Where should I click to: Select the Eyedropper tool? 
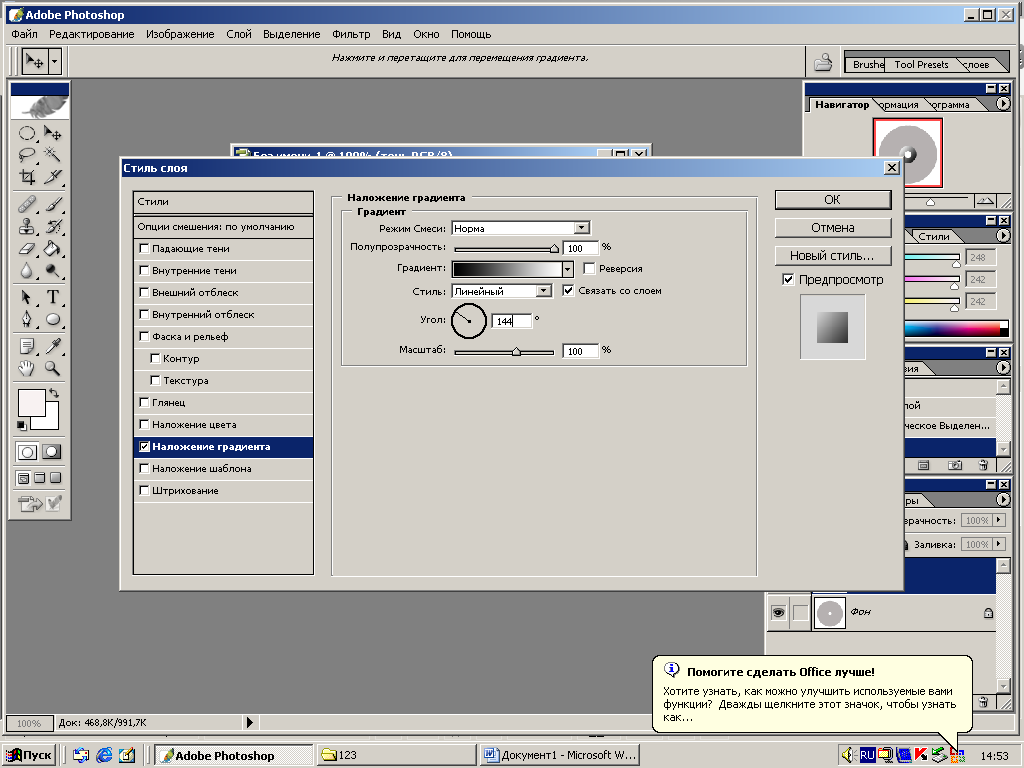point(53,346)
